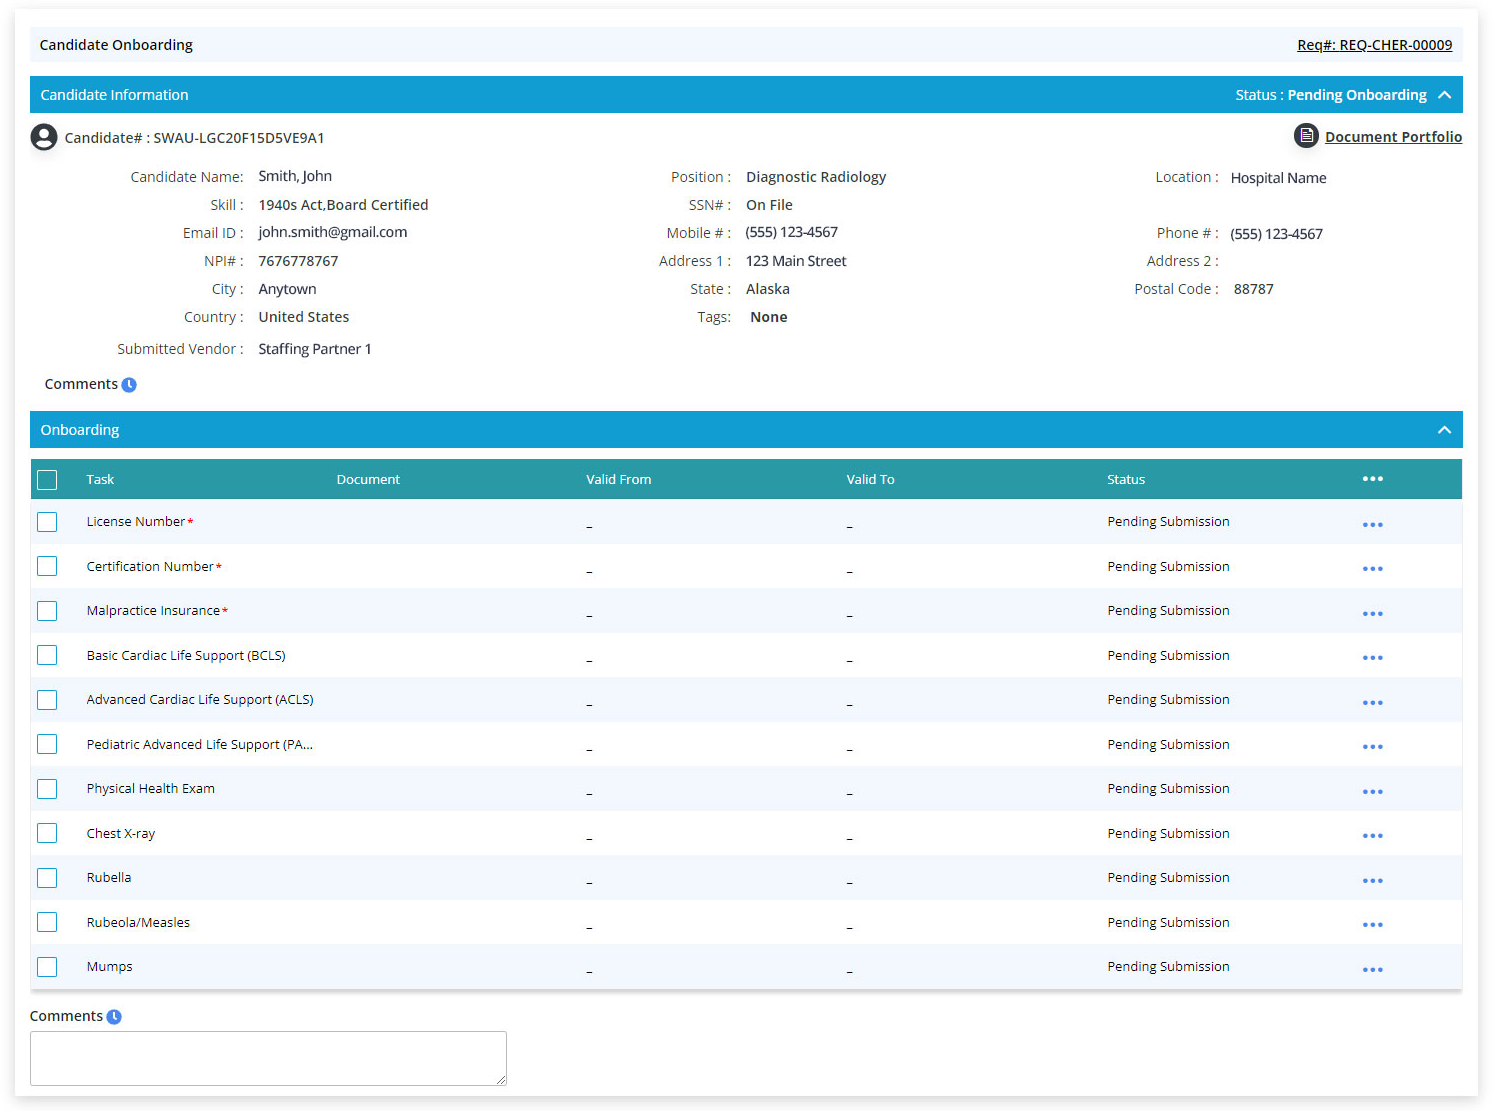Open the Document Portfolio link

(x=1393, y=137)
